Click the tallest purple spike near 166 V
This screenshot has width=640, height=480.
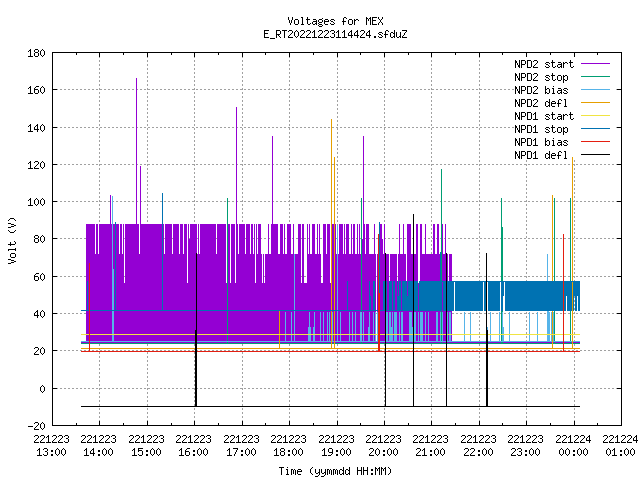(136, 151)
